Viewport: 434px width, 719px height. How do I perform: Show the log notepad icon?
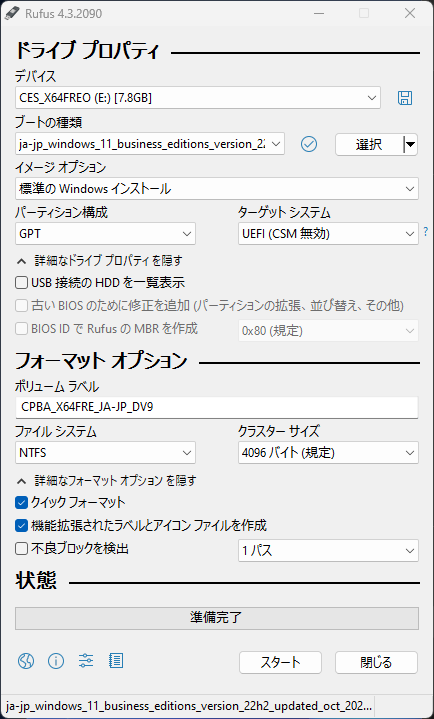tap(116, 661)
